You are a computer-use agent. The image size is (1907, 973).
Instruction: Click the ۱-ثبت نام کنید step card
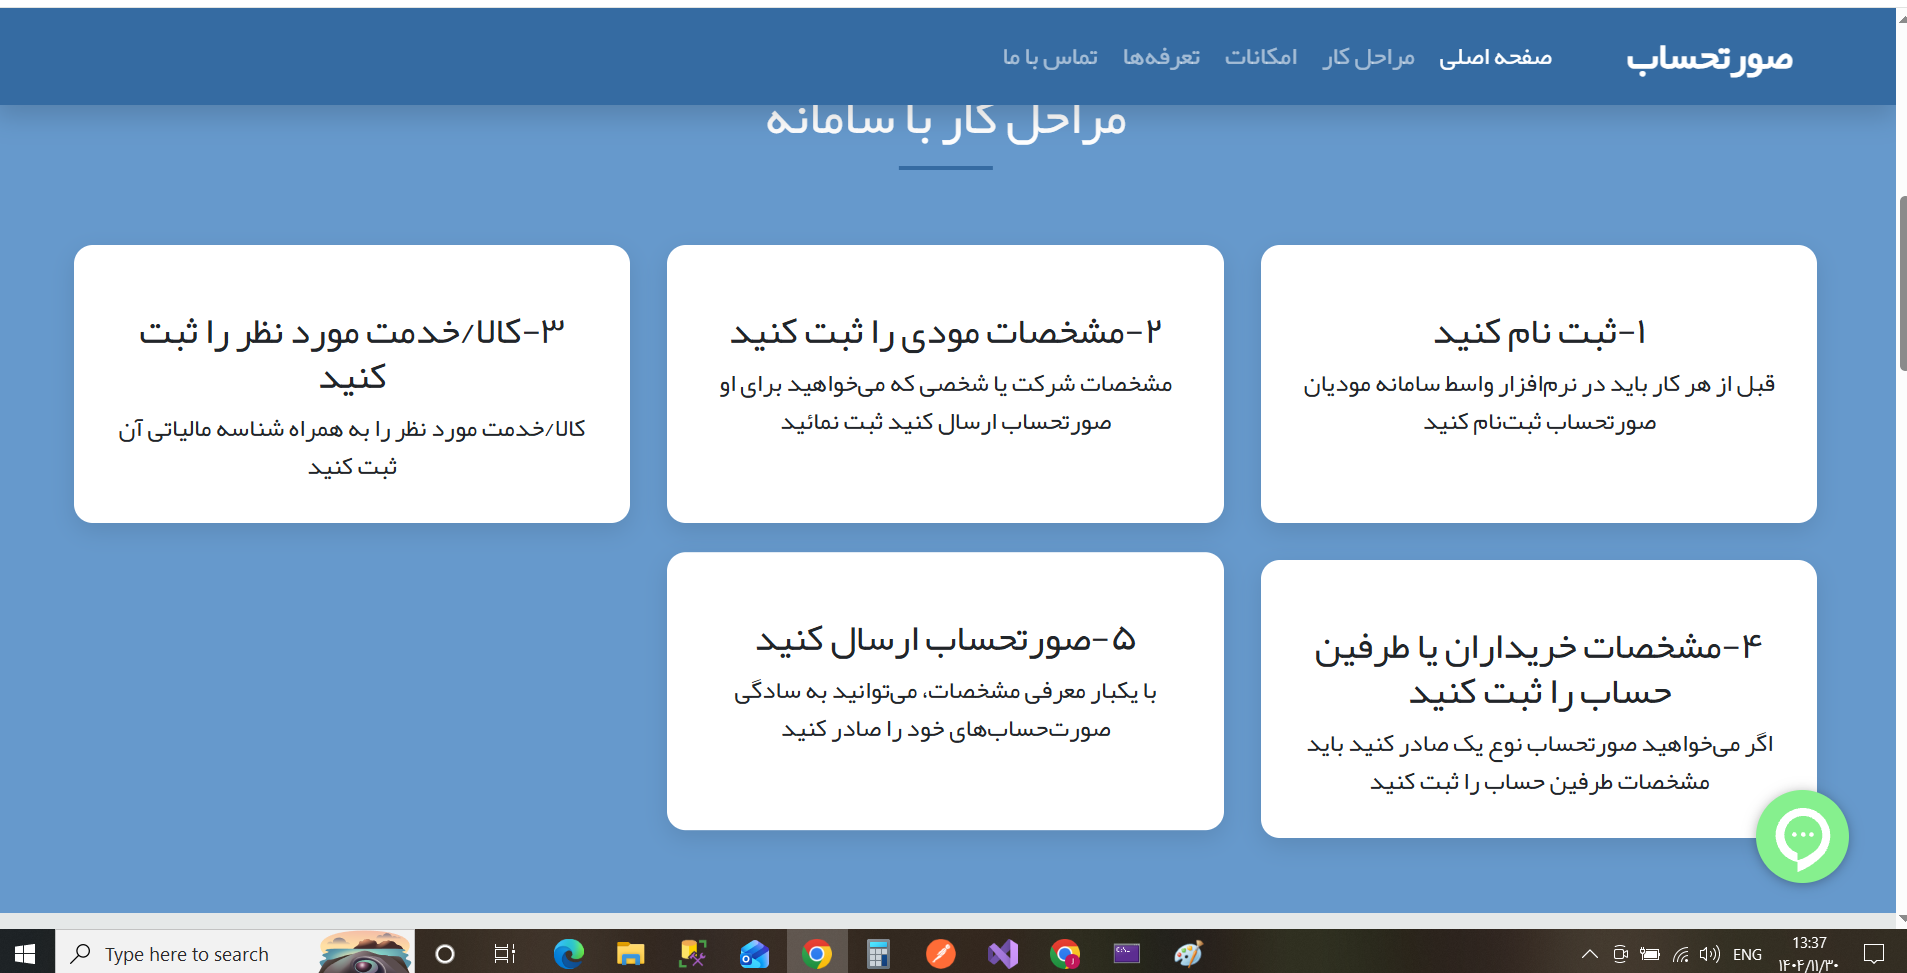(1538, 383)
